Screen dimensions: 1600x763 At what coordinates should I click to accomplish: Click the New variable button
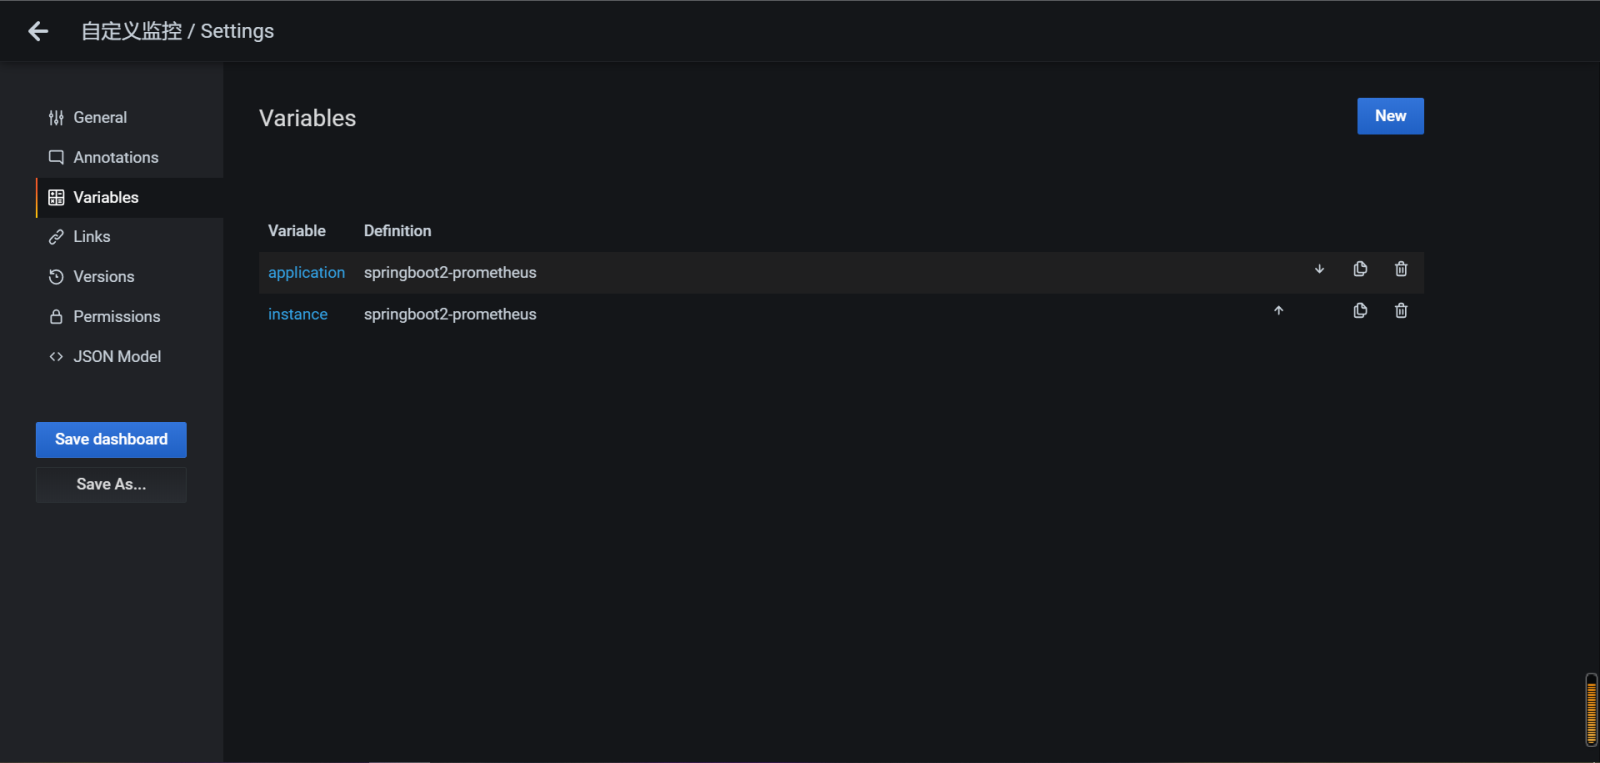[x=1389, y=116]
